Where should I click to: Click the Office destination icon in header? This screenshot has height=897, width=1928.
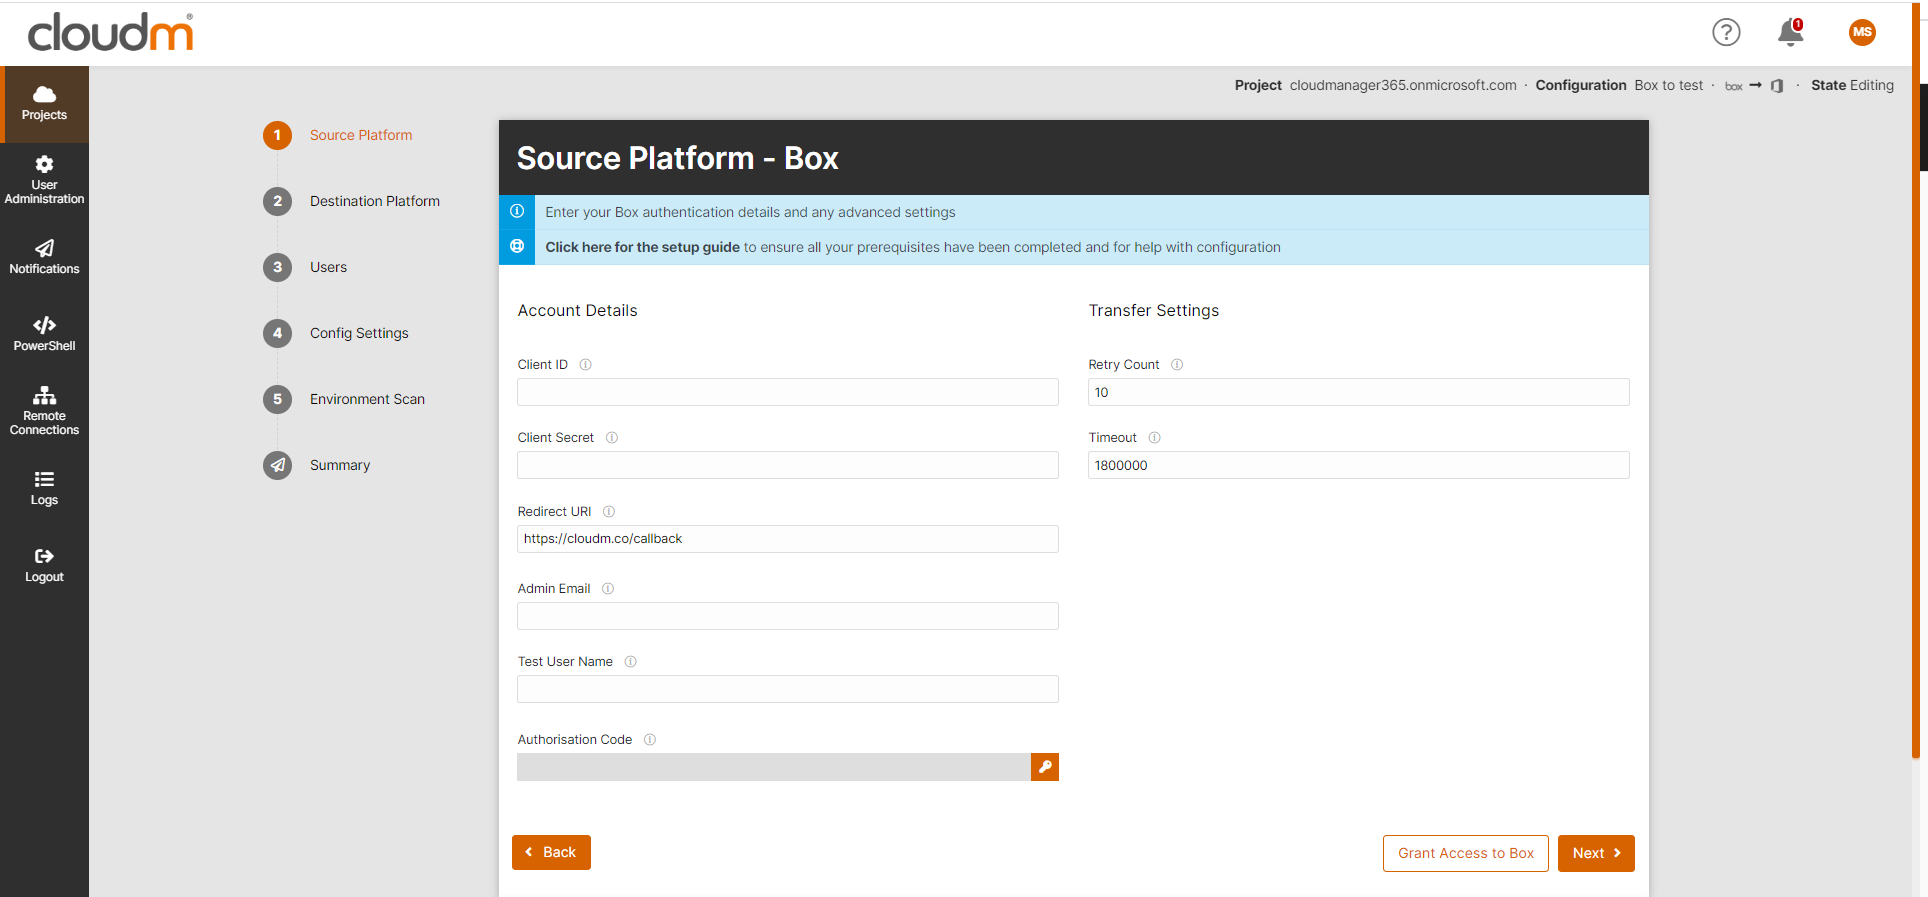(1777, 86)
